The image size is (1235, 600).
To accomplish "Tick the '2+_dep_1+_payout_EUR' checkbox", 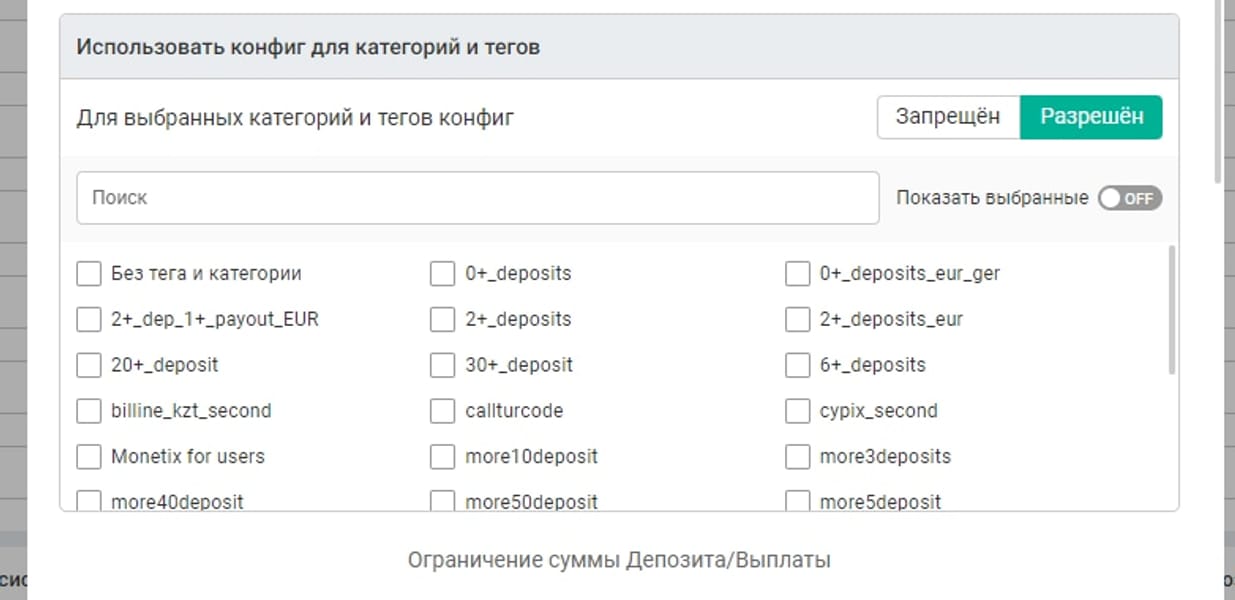I will (88, 318).
